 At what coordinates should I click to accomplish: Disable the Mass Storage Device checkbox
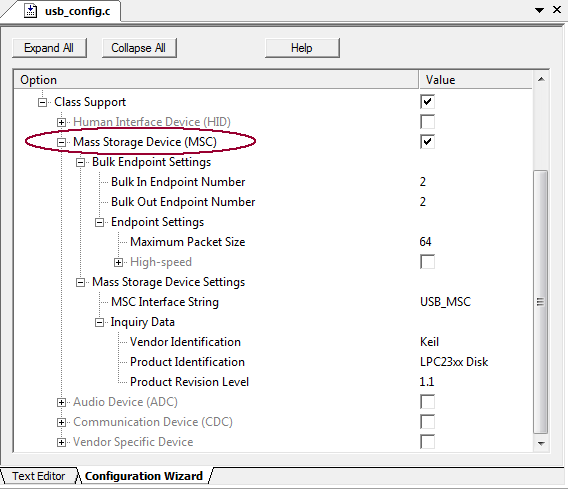pyautogui.click(x=427, y=142)
